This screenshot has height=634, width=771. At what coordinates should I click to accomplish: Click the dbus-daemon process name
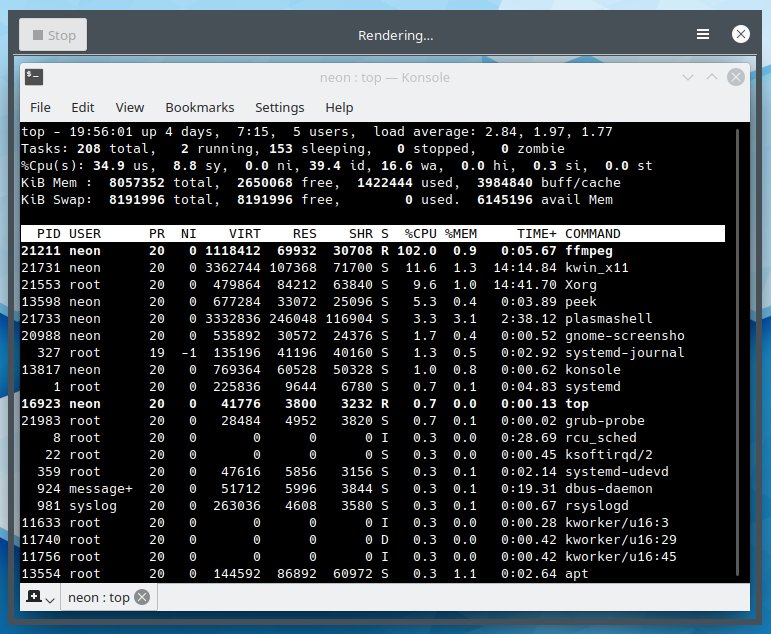tap(609, 489)
